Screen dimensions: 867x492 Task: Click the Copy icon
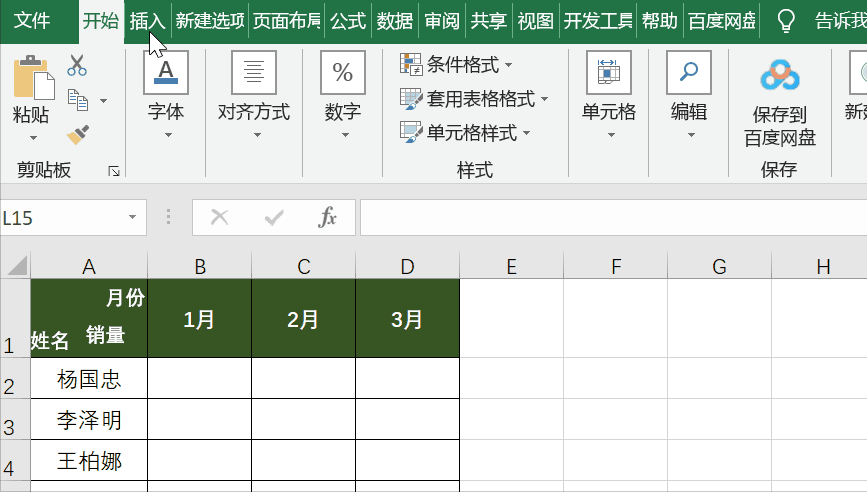[78, 100]
